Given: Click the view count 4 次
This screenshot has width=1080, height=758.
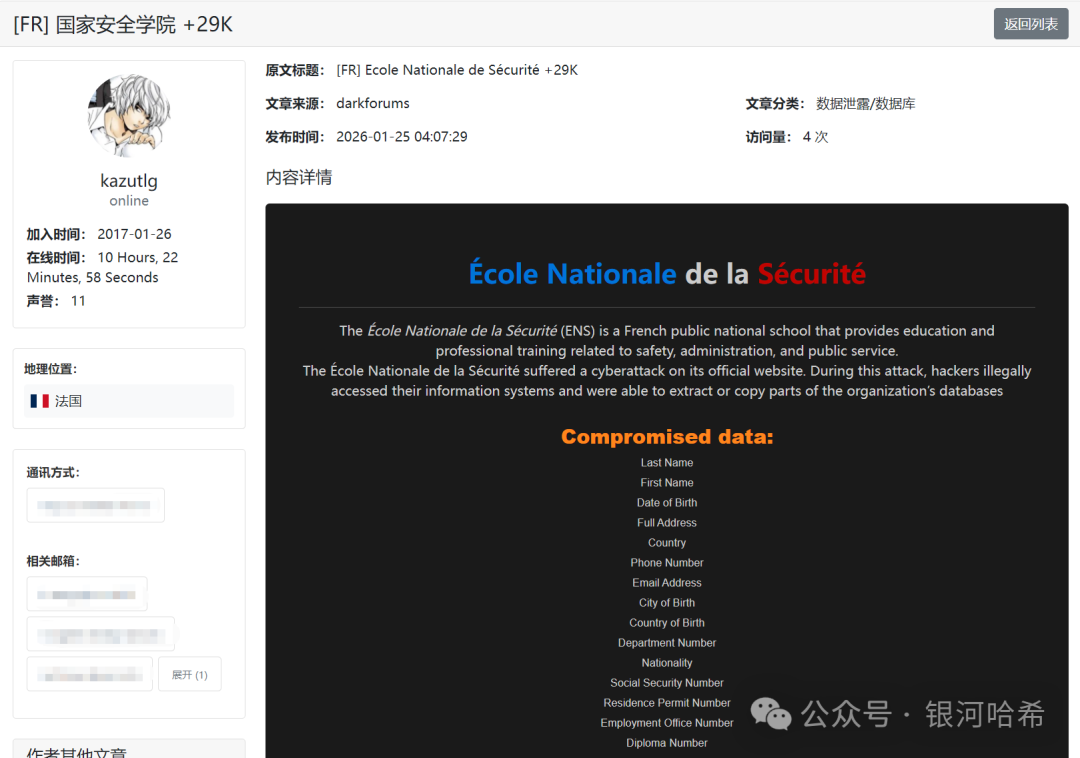Looking at the screenshot, I should pyautogui.click(x=816, y=137).
